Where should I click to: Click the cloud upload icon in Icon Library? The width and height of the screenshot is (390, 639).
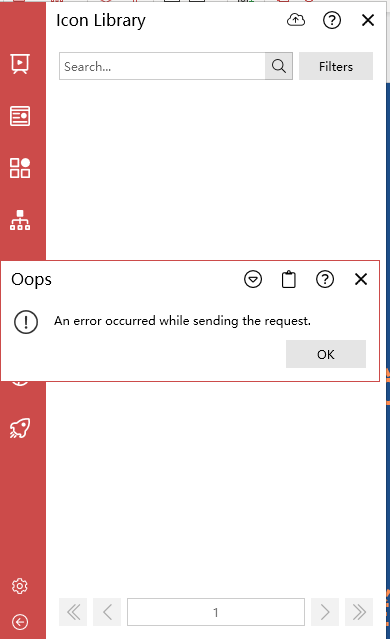[296, 20]
